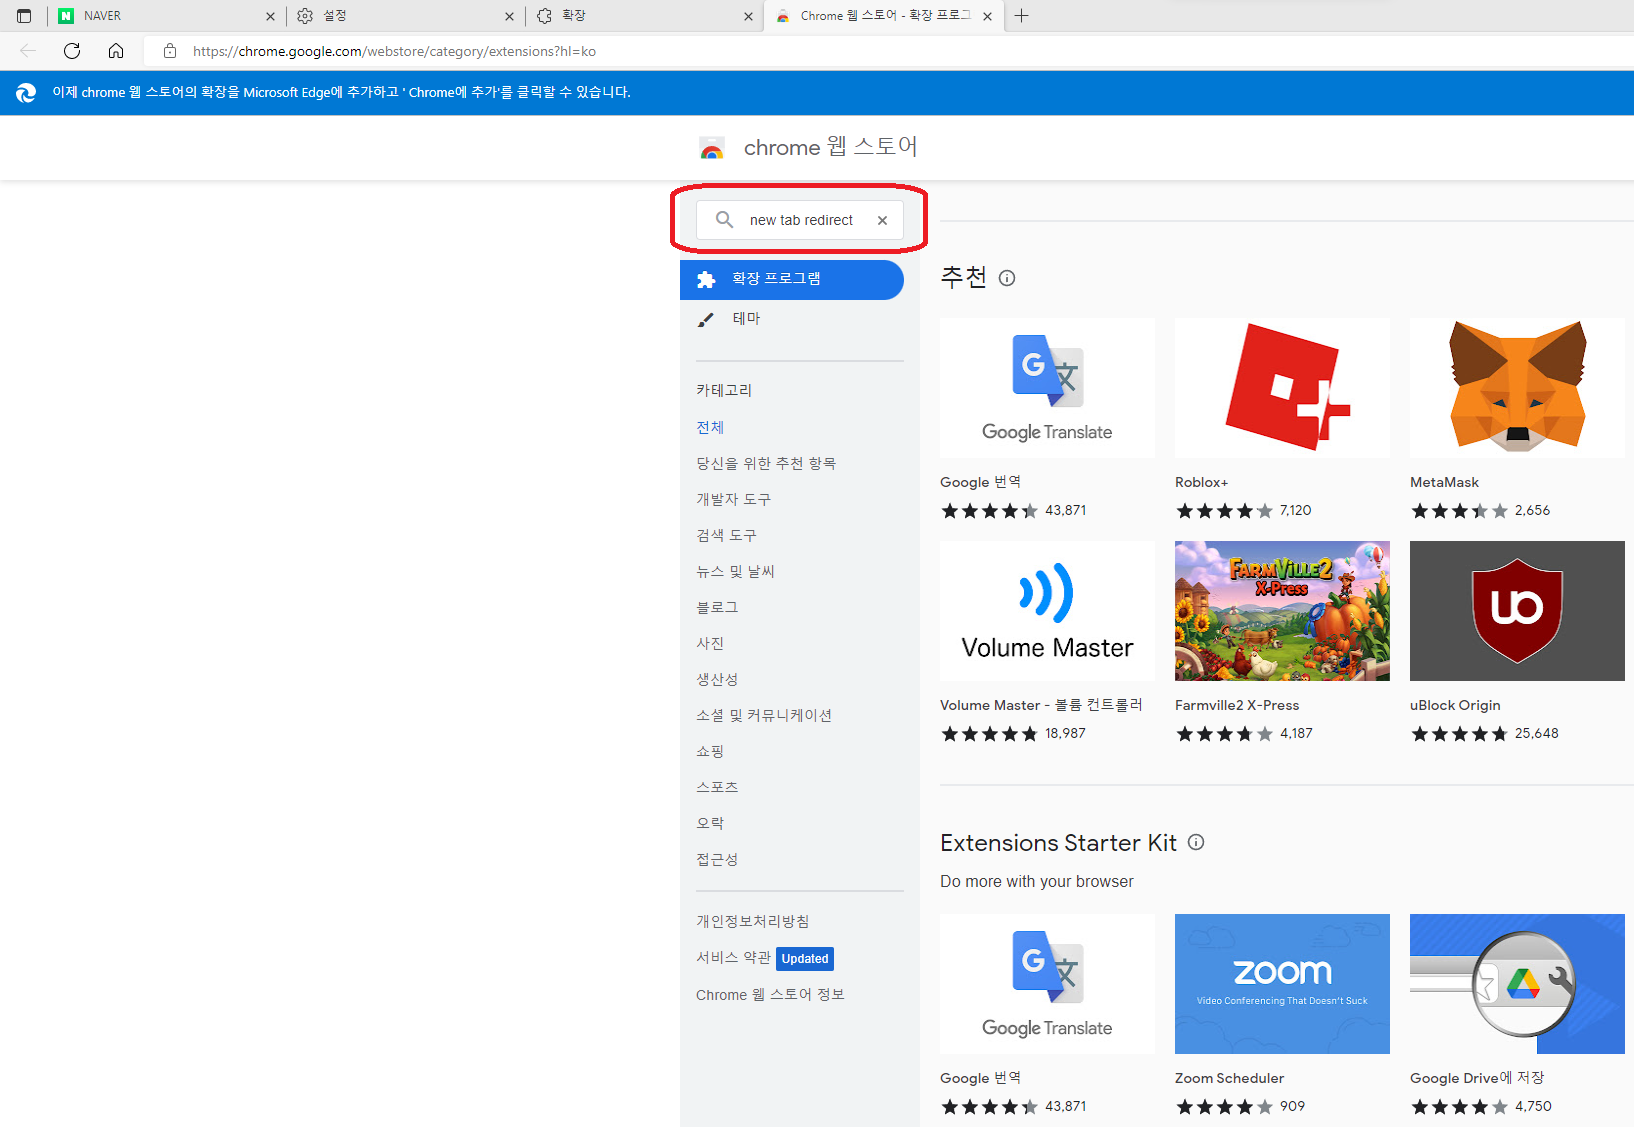Select 테마 in sidebar
Viewport: 1634px width, 1127px height.
(746, 319)
